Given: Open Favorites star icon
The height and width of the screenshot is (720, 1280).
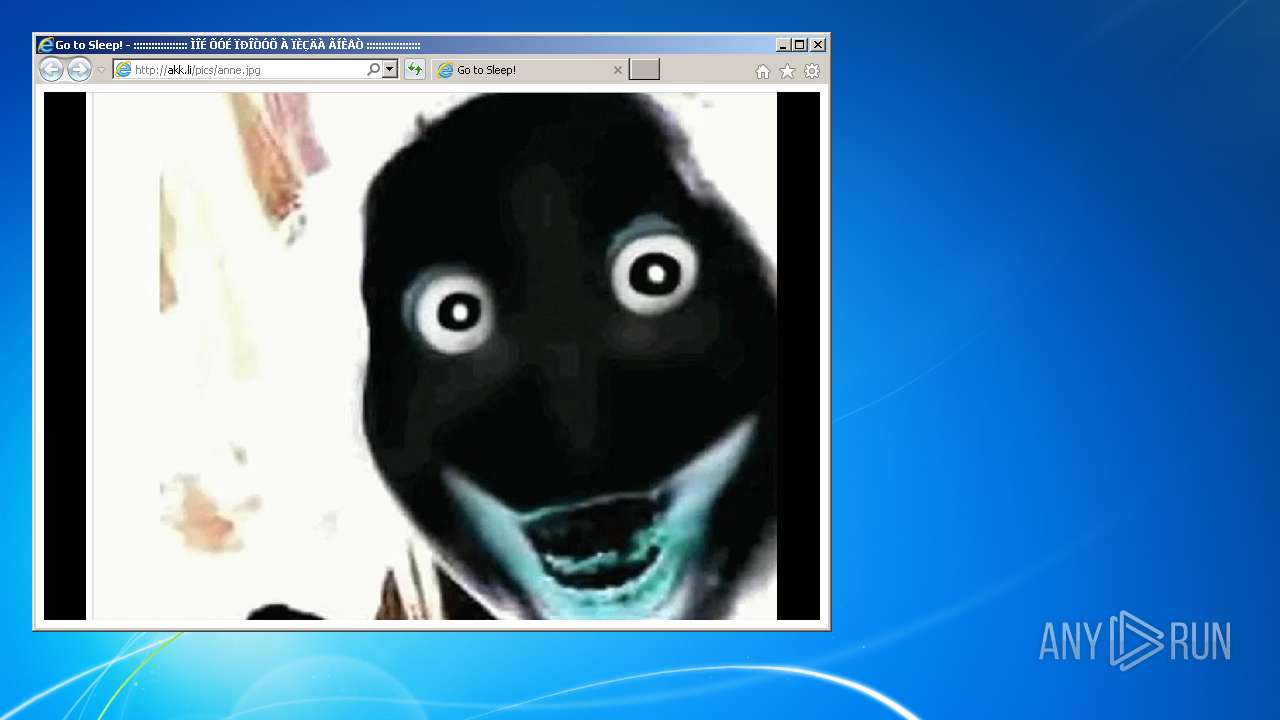Looking at the screenshot, I should pyautogui.click(x=787, y=71).
